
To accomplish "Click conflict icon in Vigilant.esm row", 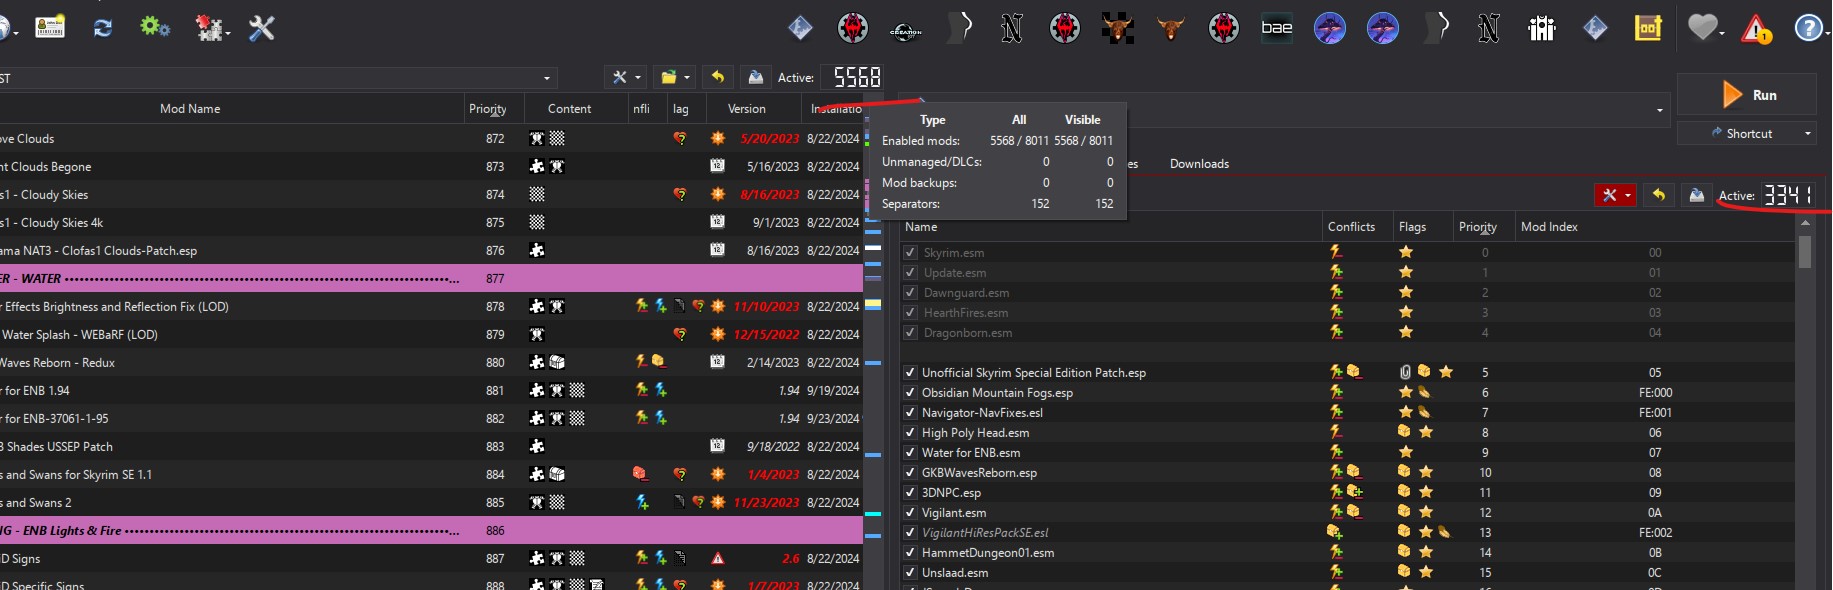I will 1344,512.
